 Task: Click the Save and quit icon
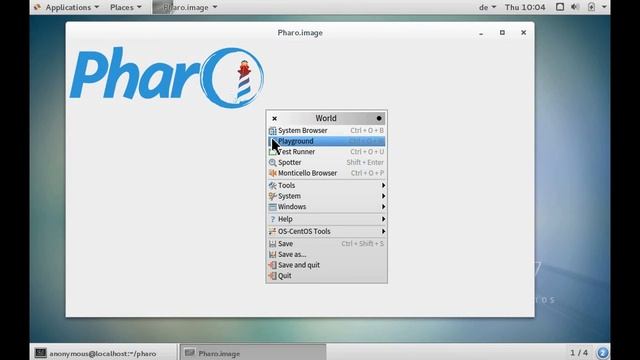[x=272, y=265]
